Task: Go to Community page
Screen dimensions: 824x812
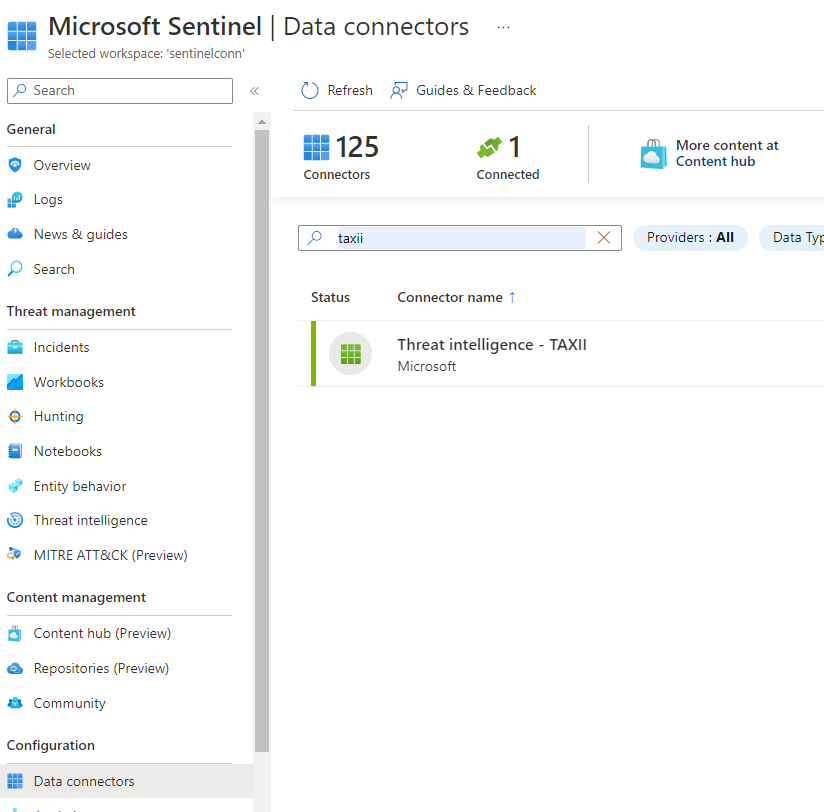Action: click(69, 703)
